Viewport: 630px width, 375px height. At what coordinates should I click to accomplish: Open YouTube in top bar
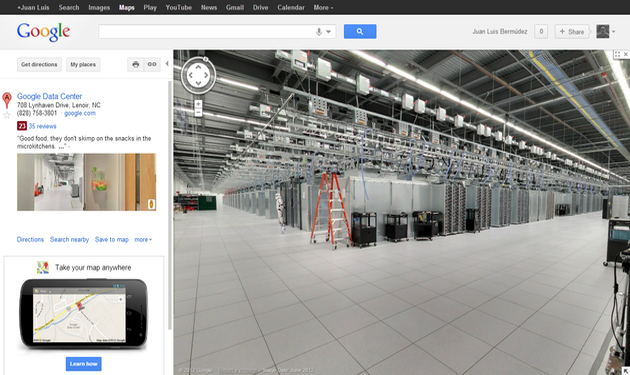(179, 7)
